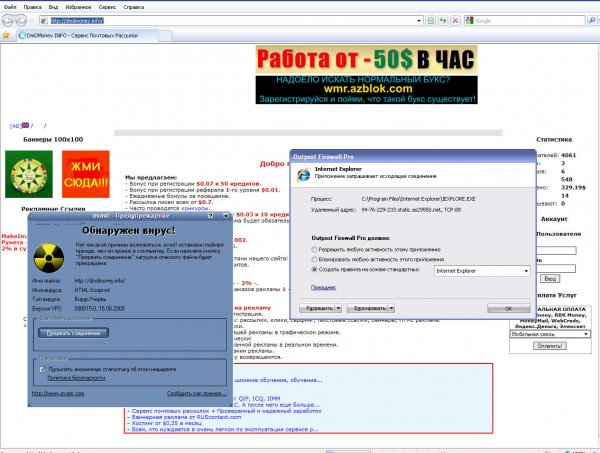
Task: Focus the password field under Аккаунт
Action: [x=556, y=269]
